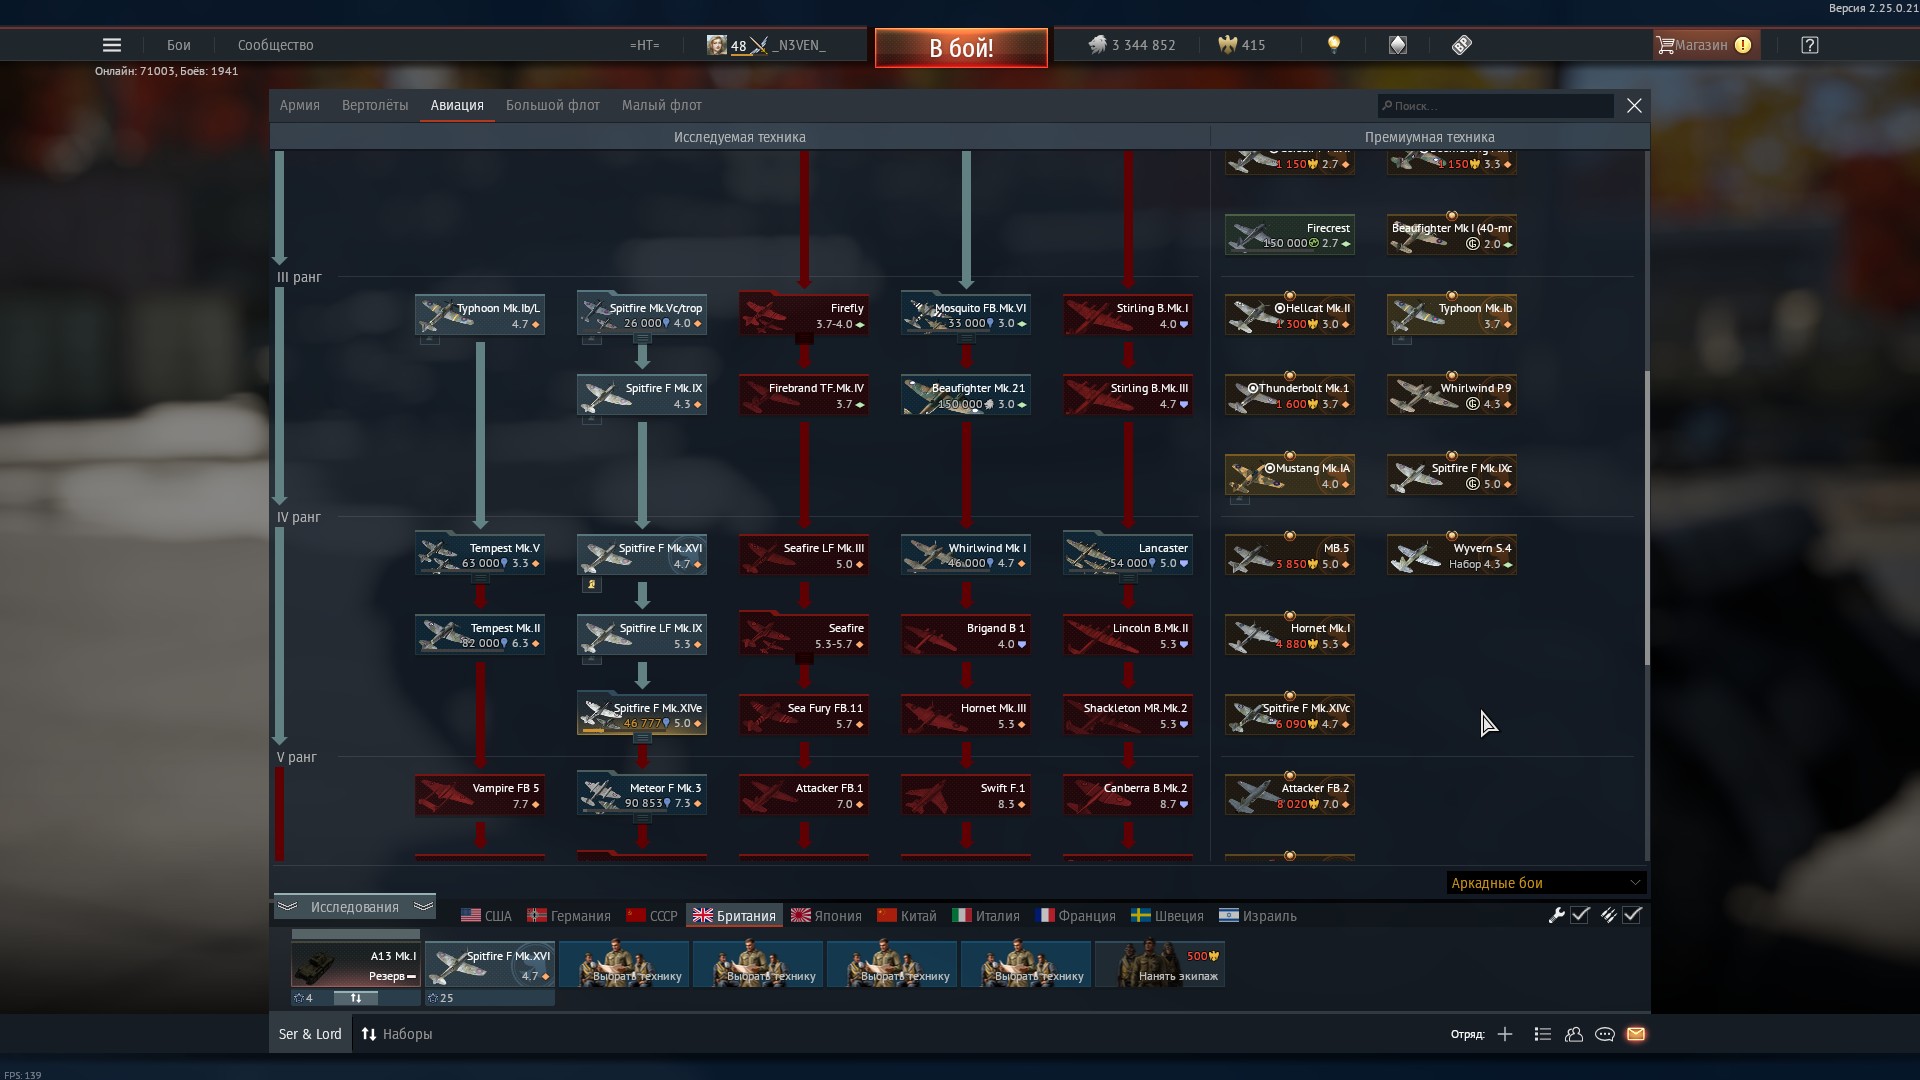Select the Vampire FB 5 card
This screenshot has width=1920, height=1080.
pyautogui.click(x=480, y=795)
